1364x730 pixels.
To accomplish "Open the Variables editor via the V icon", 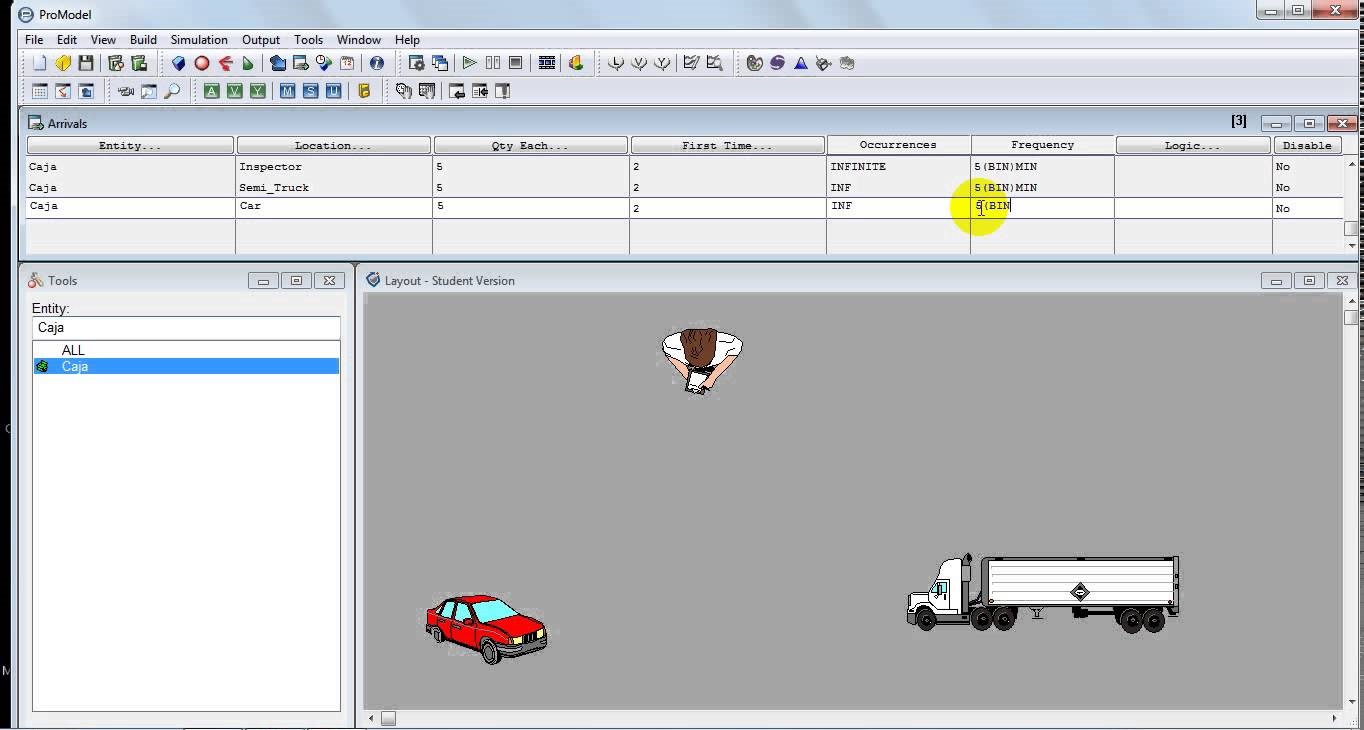I will [x=232, y=90].
